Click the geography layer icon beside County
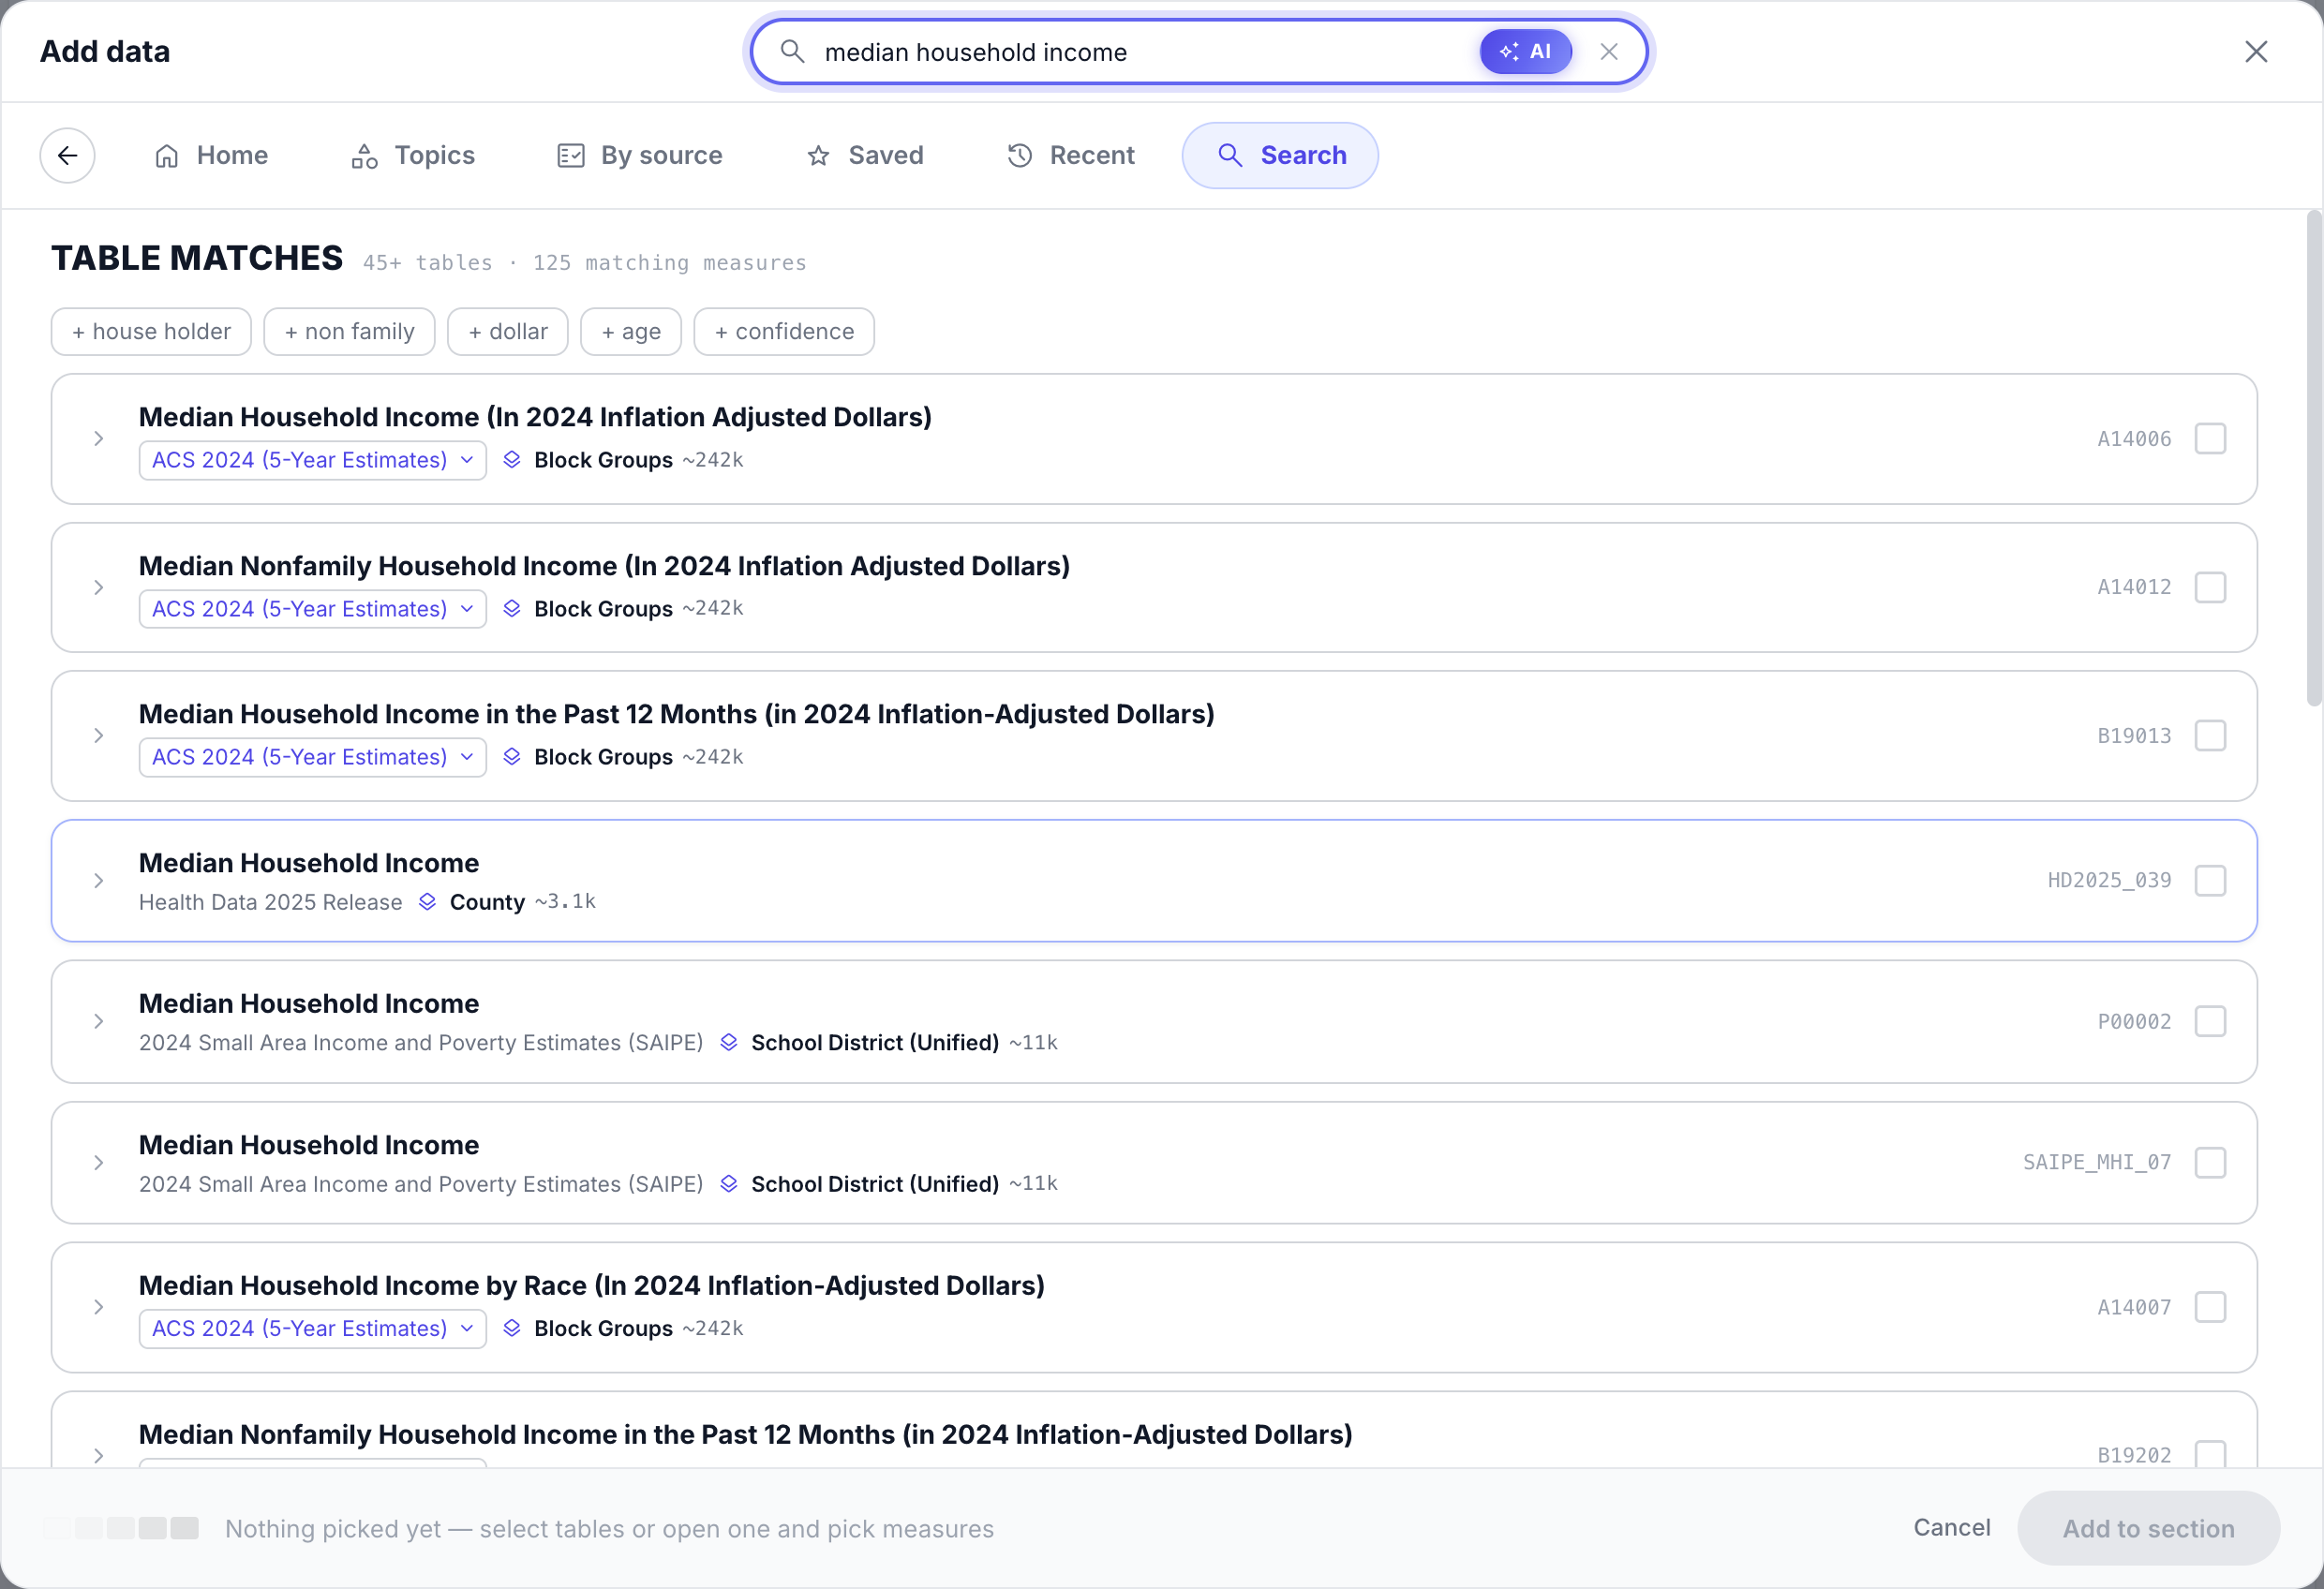Screen dimensions: 2324x1589 click(x=427, y=901)
